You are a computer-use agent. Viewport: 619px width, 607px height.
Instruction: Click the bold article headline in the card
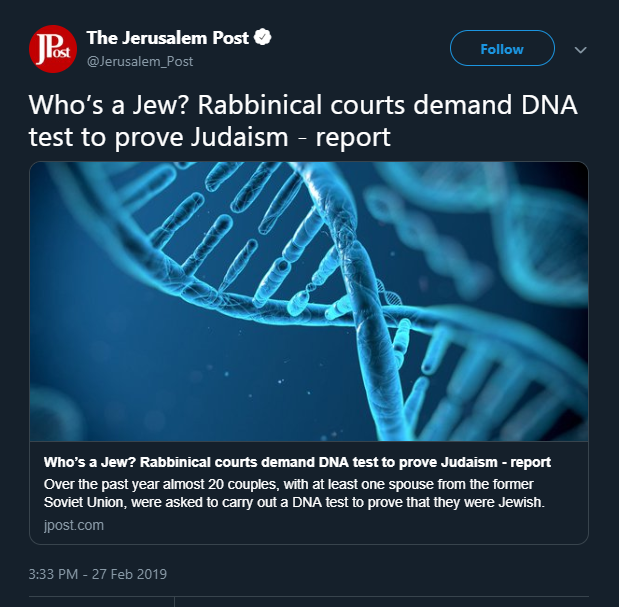297,463
